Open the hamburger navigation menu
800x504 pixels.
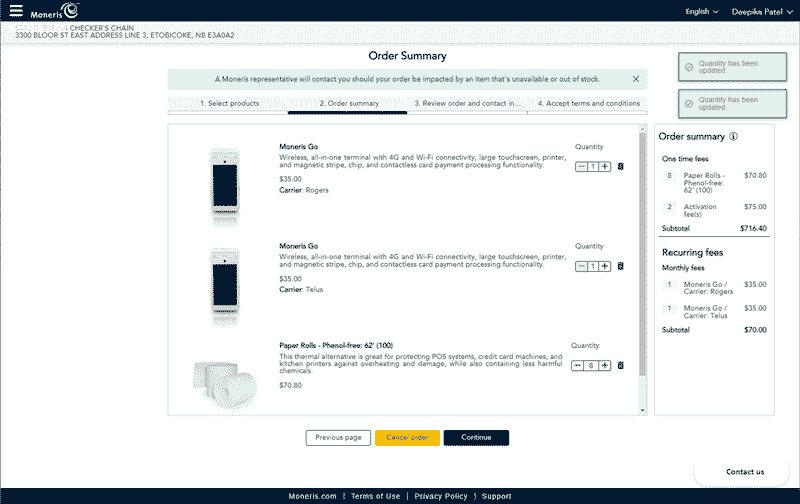16,11
